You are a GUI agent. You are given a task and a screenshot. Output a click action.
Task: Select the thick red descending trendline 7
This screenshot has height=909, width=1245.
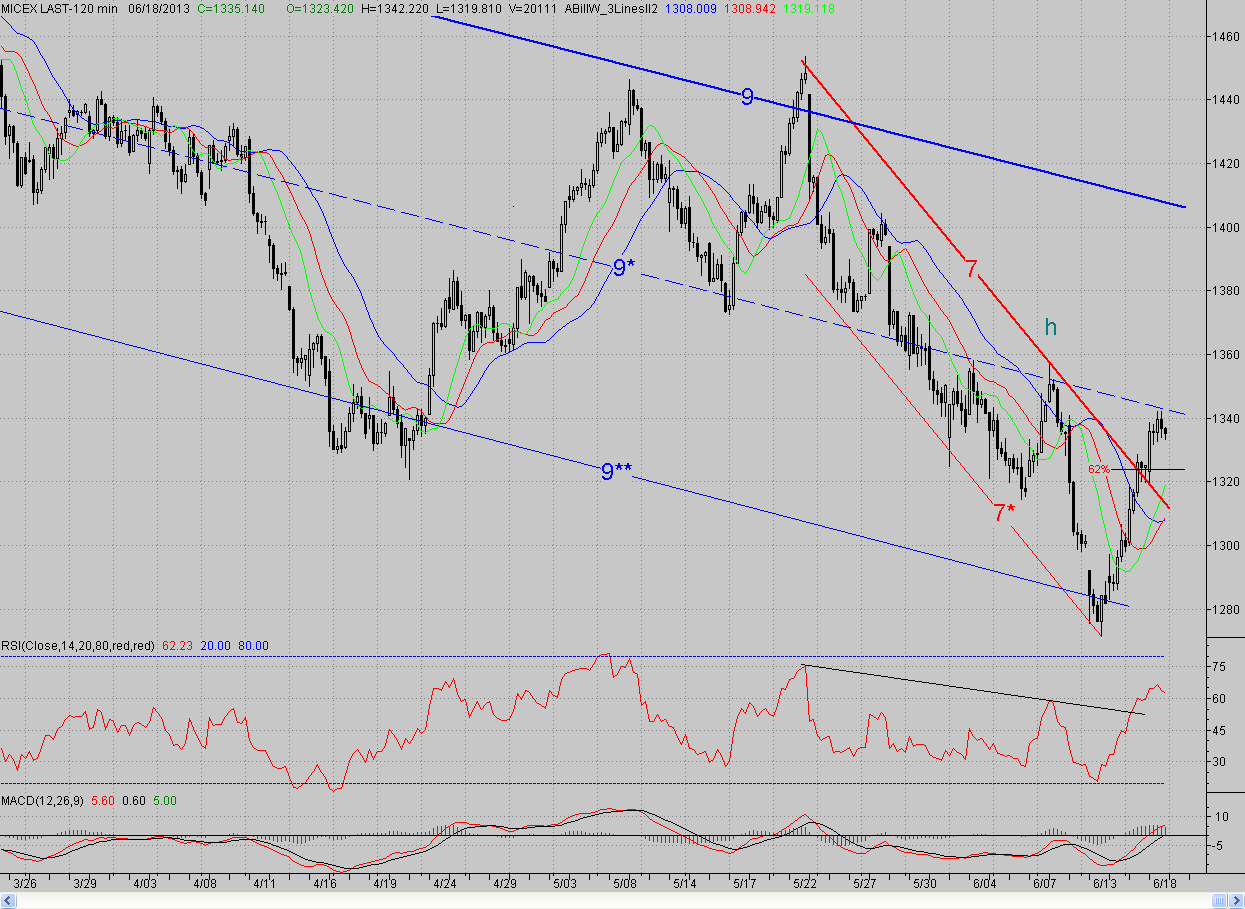pyautogui.click(x=985, y=282)
